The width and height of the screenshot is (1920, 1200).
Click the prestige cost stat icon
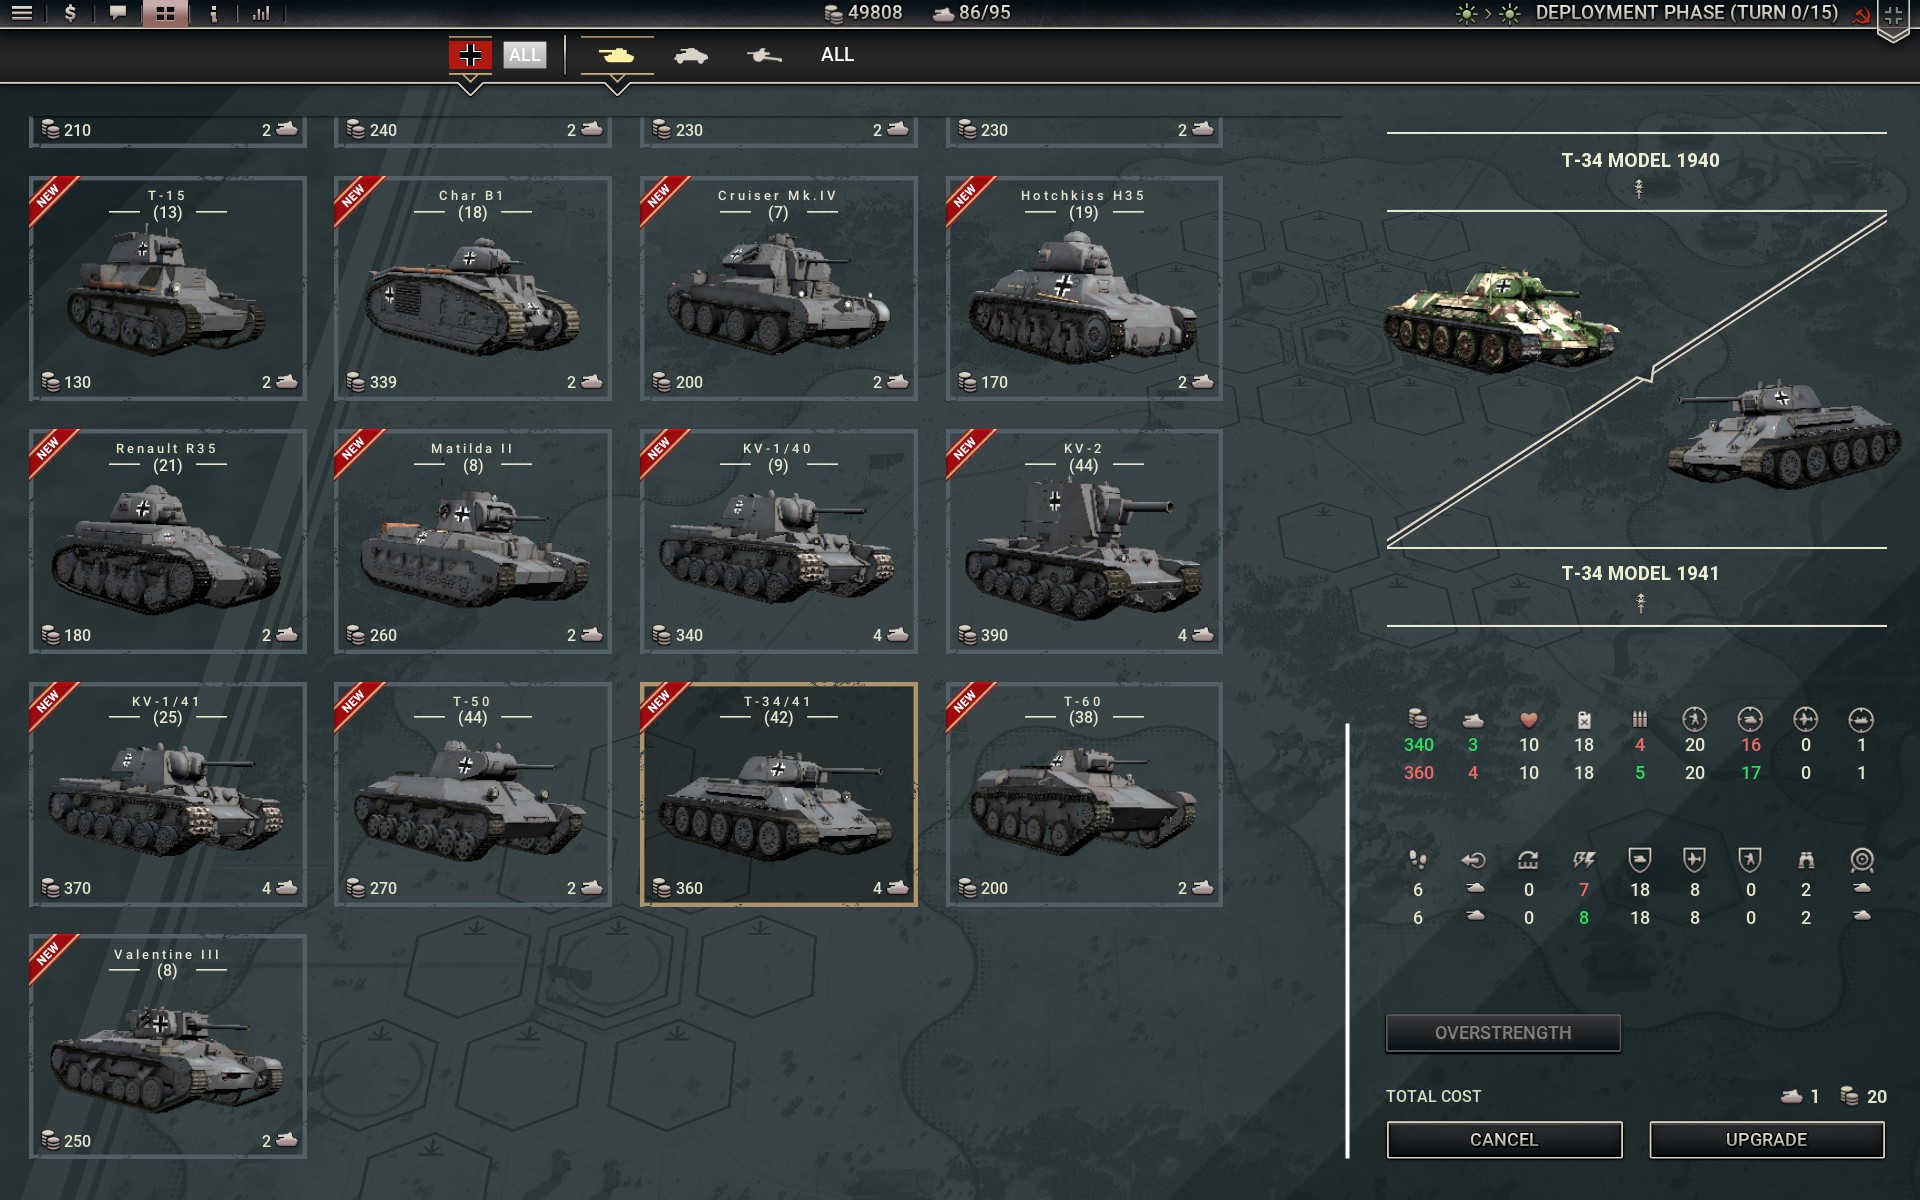(1418, 719)
